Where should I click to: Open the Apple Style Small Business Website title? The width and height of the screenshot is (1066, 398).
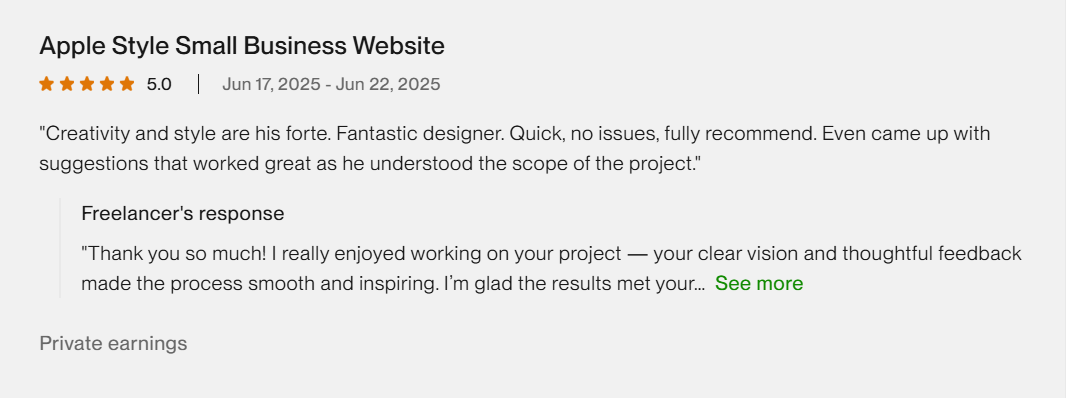242,46
